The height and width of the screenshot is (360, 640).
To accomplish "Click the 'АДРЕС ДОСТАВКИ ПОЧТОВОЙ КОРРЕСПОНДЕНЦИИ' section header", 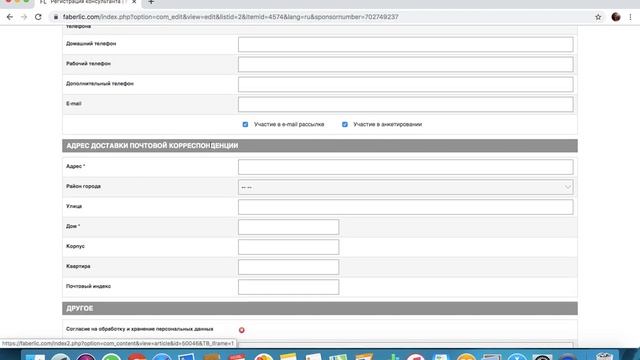I will click(x=320, y=146).
